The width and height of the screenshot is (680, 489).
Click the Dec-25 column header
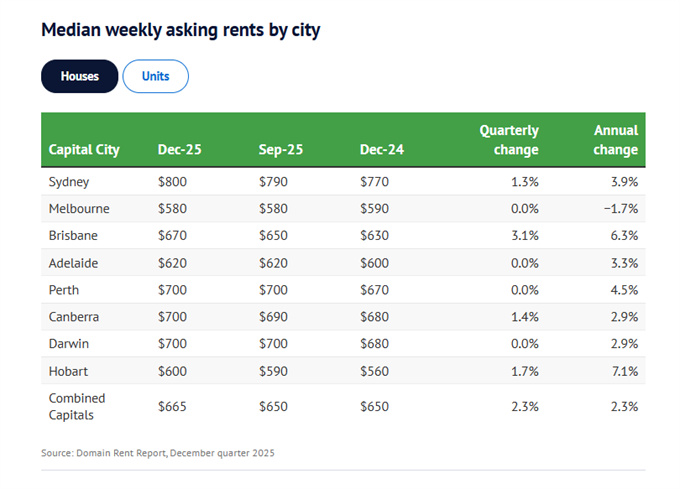179,150
